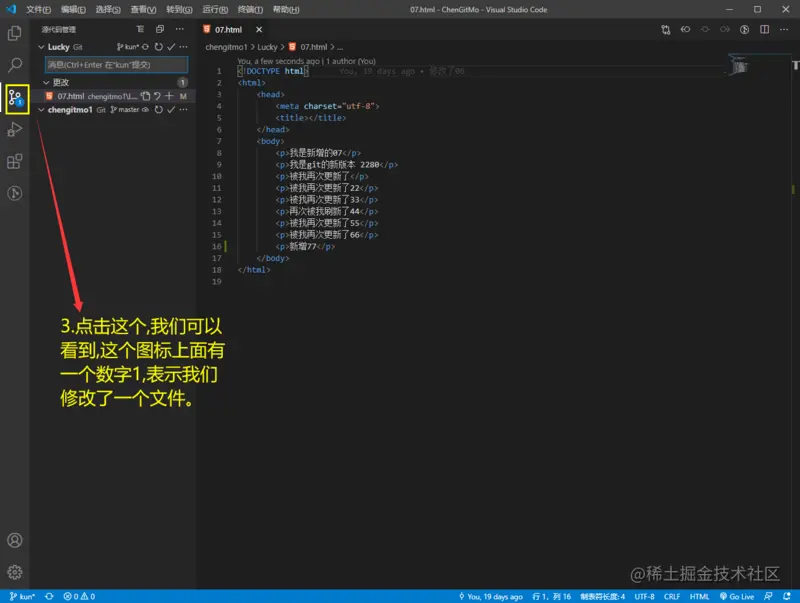Open the Manage gear icon
This screenshot has height=603, width=800.
(15, 572)
